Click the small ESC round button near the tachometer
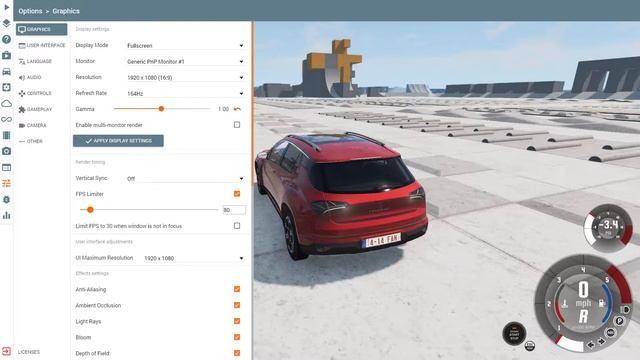 click(530, 346)
